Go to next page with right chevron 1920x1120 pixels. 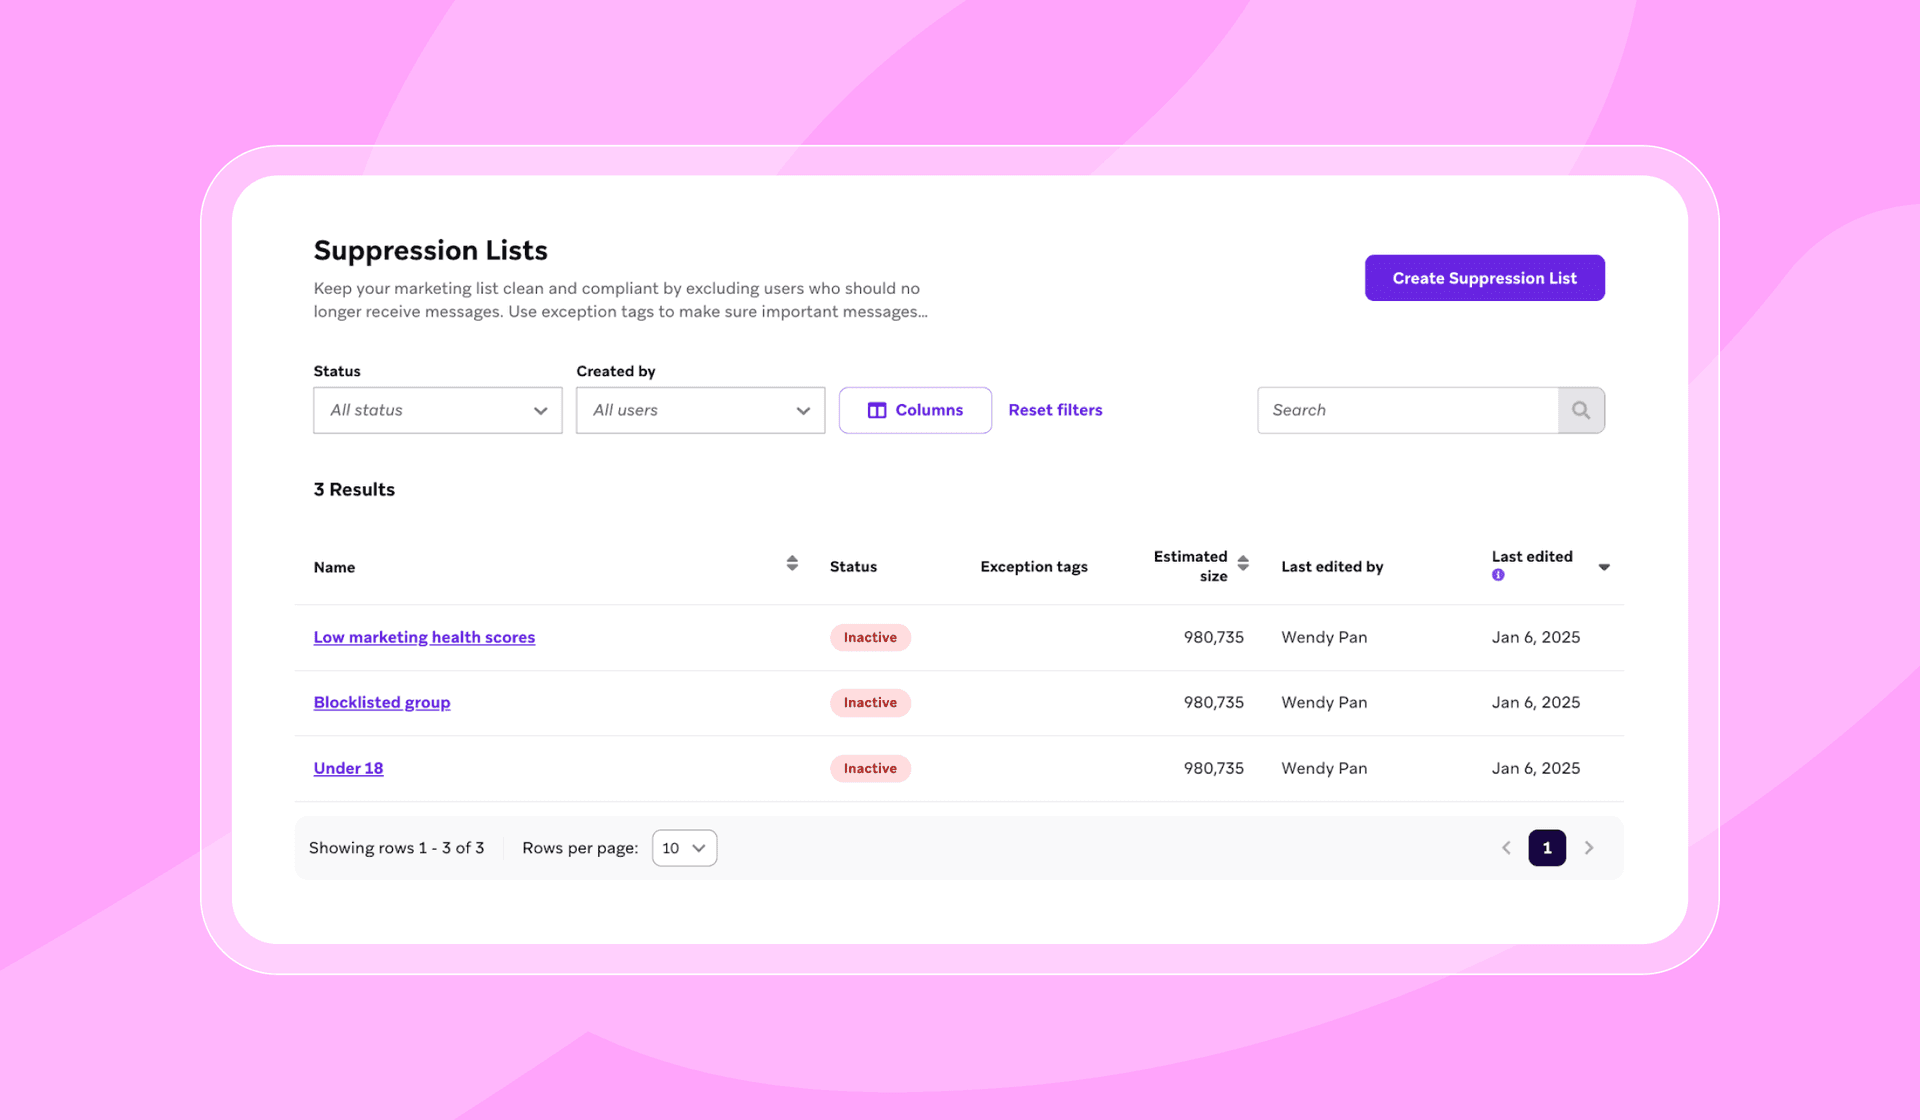click(x=1589, y=847)
